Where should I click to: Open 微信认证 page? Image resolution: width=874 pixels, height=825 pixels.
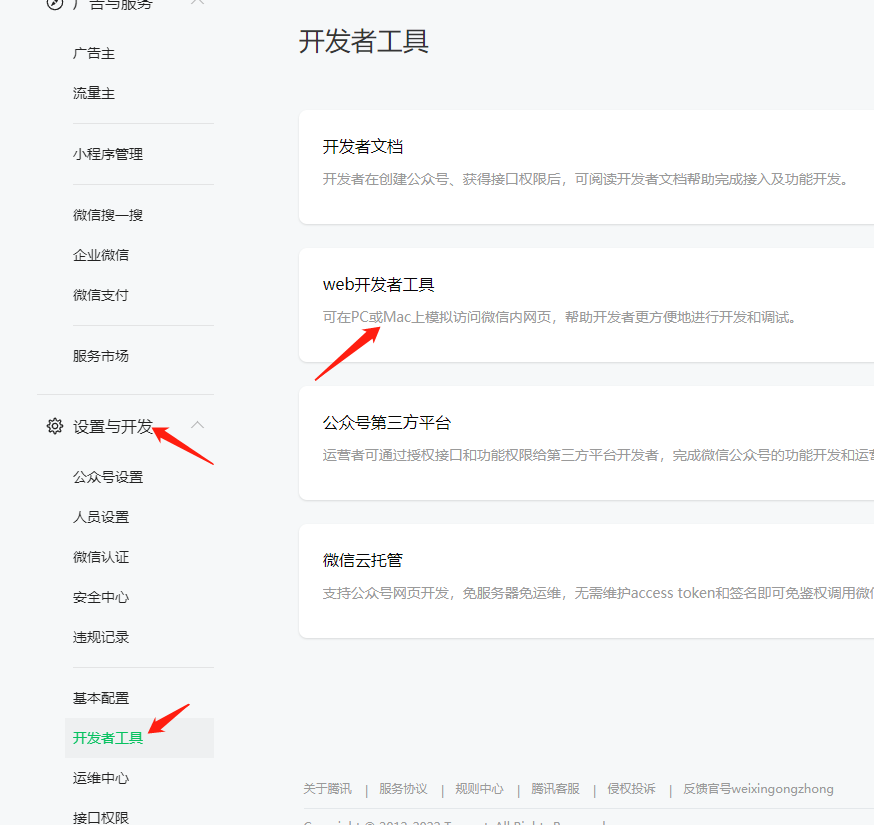tap(101, 557)
